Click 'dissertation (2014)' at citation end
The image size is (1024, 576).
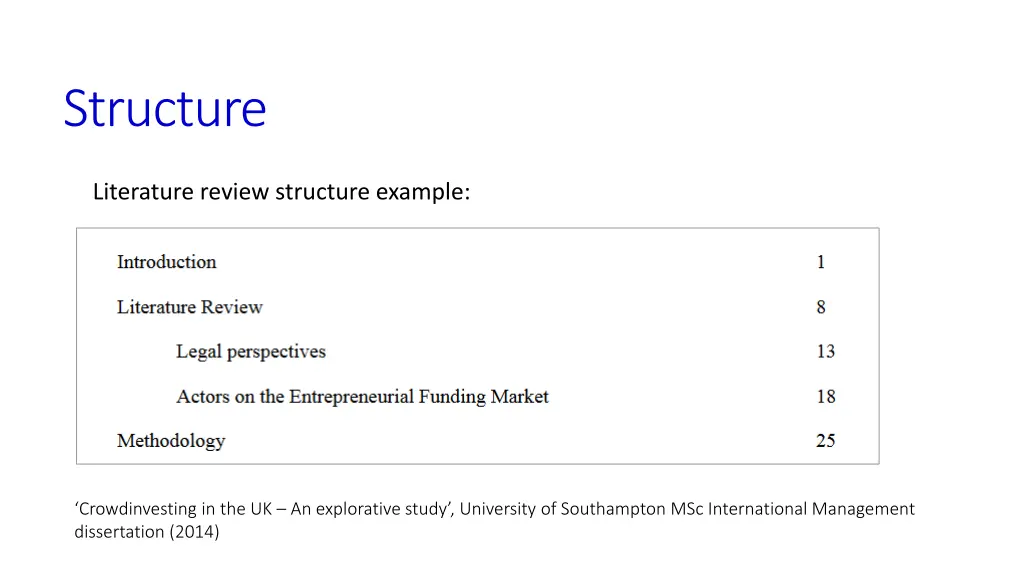pos(147,532)
